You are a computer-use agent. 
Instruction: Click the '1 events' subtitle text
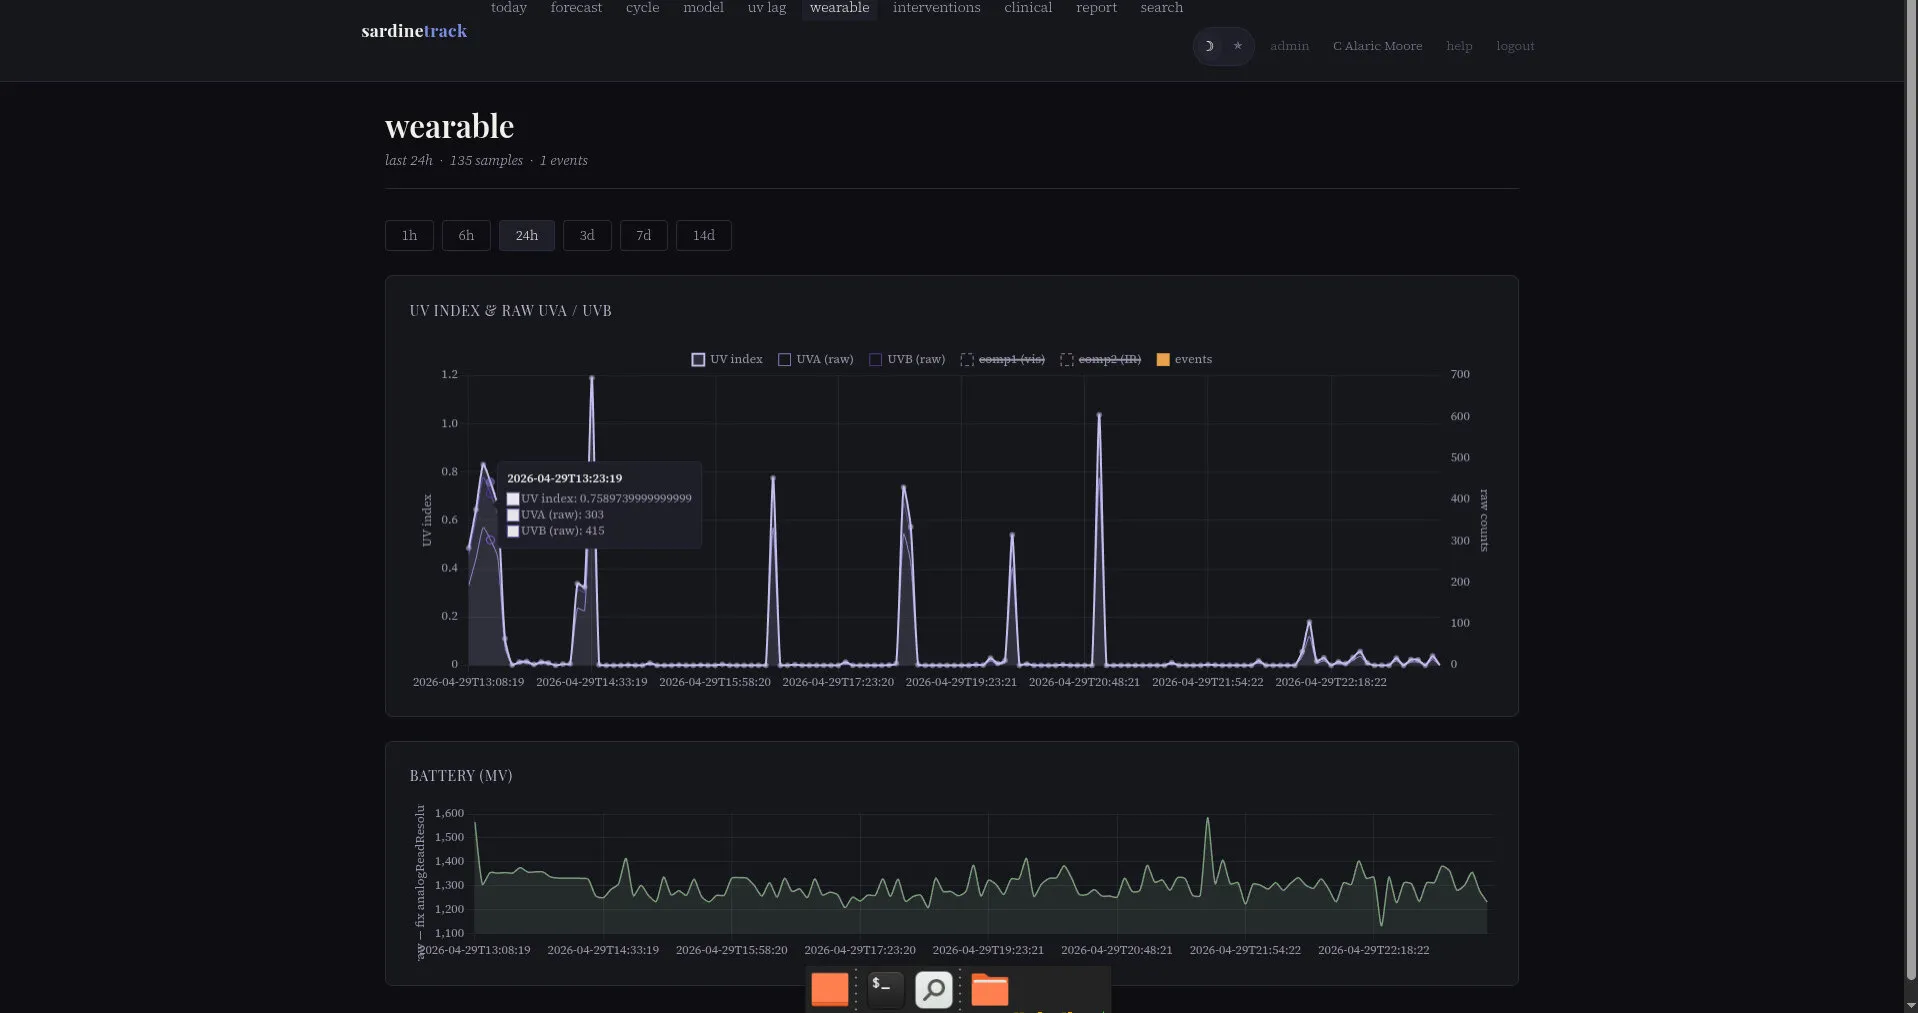click(564, 160)
